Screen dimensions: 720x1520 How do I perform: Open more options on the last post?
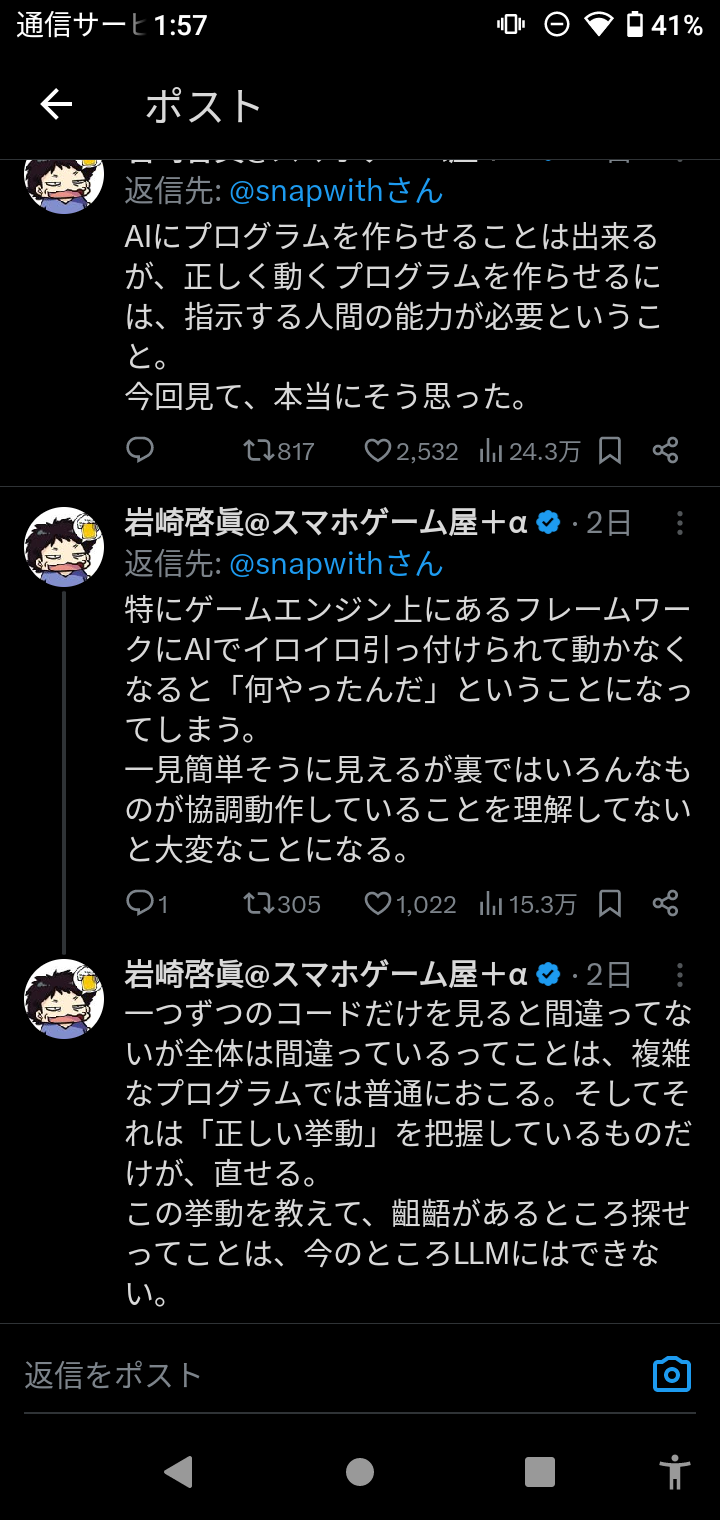pos(680,975)
